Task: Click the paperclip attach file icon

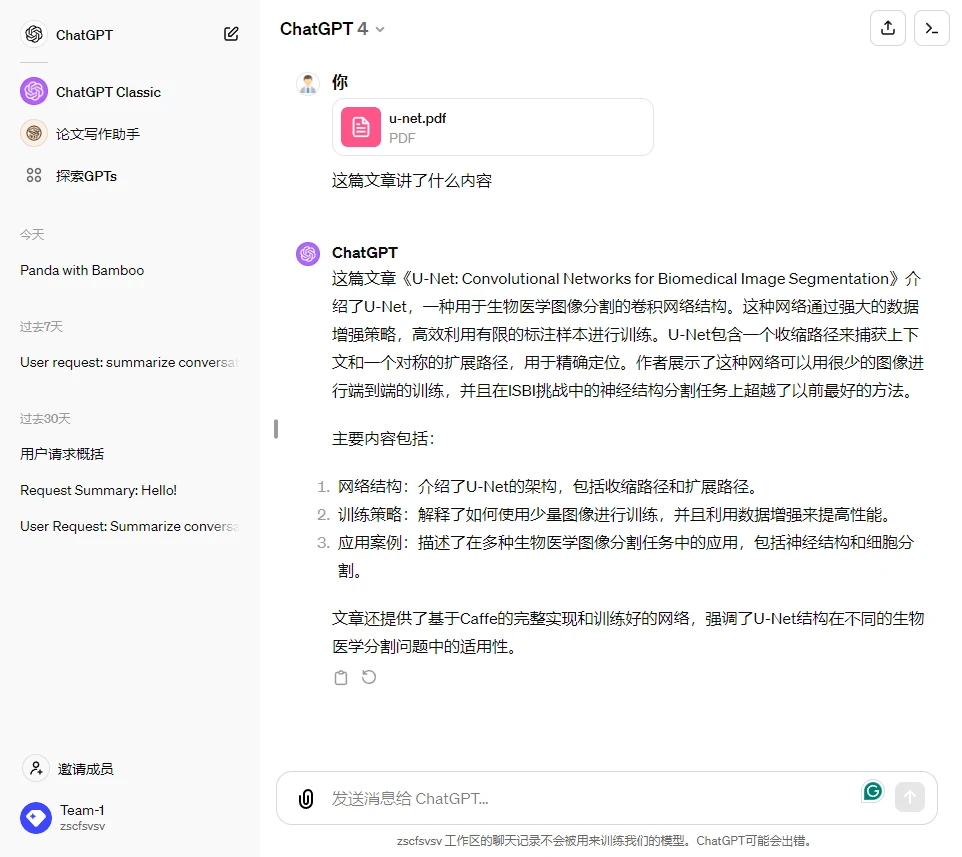Action: tap(306, 798)
